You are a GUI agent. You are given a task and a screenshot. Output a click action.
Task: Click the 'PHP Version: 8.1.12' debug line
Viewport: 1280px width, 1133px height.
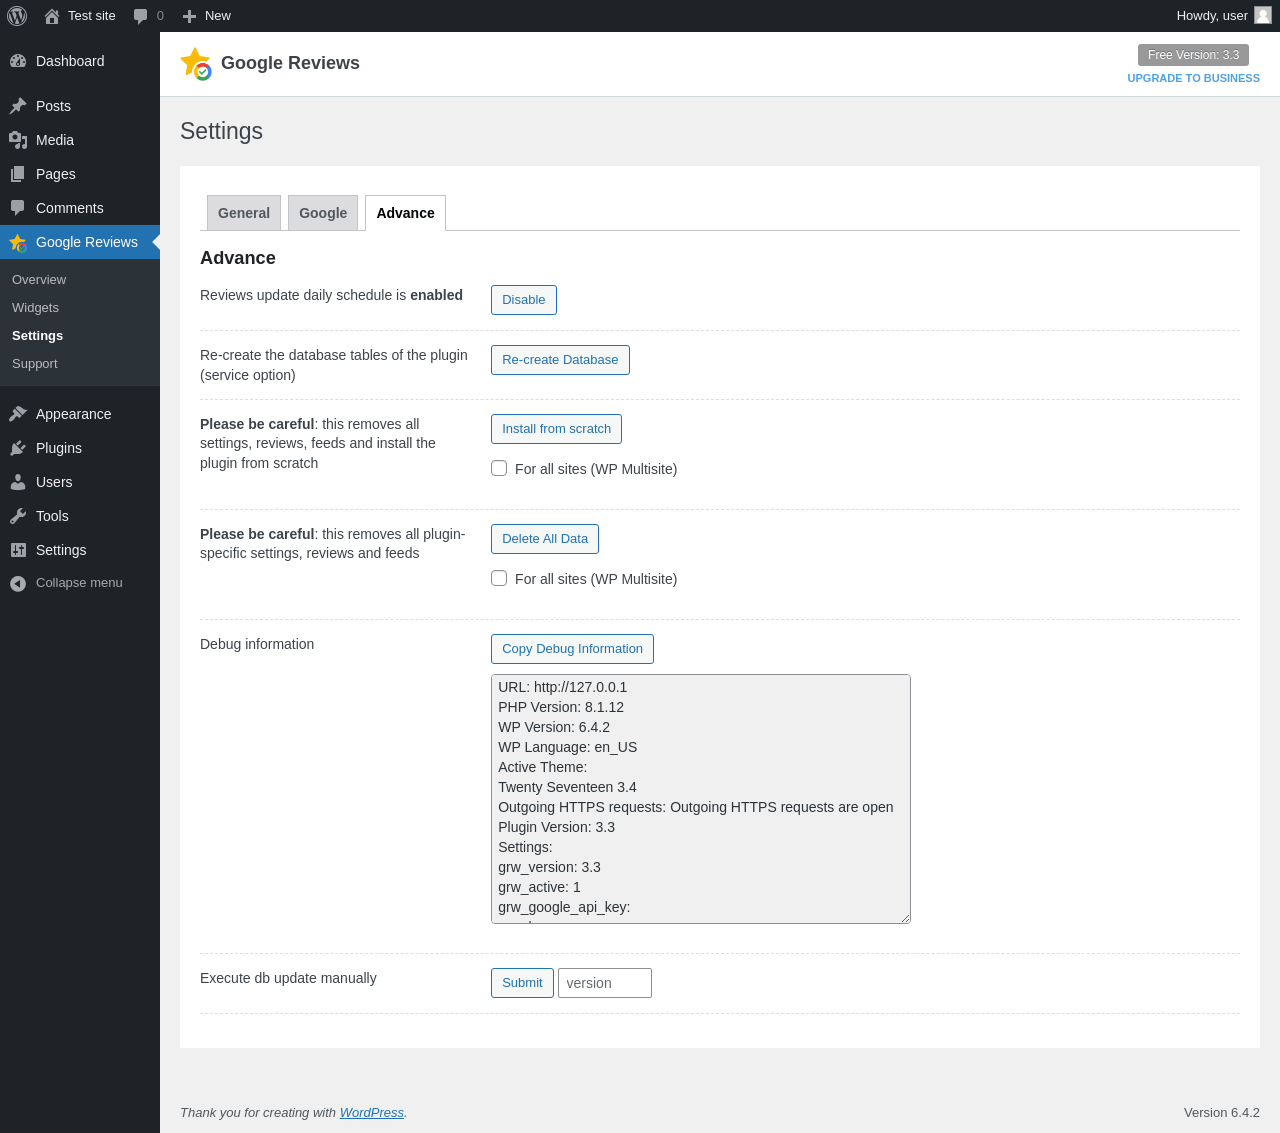click(561, 707)
